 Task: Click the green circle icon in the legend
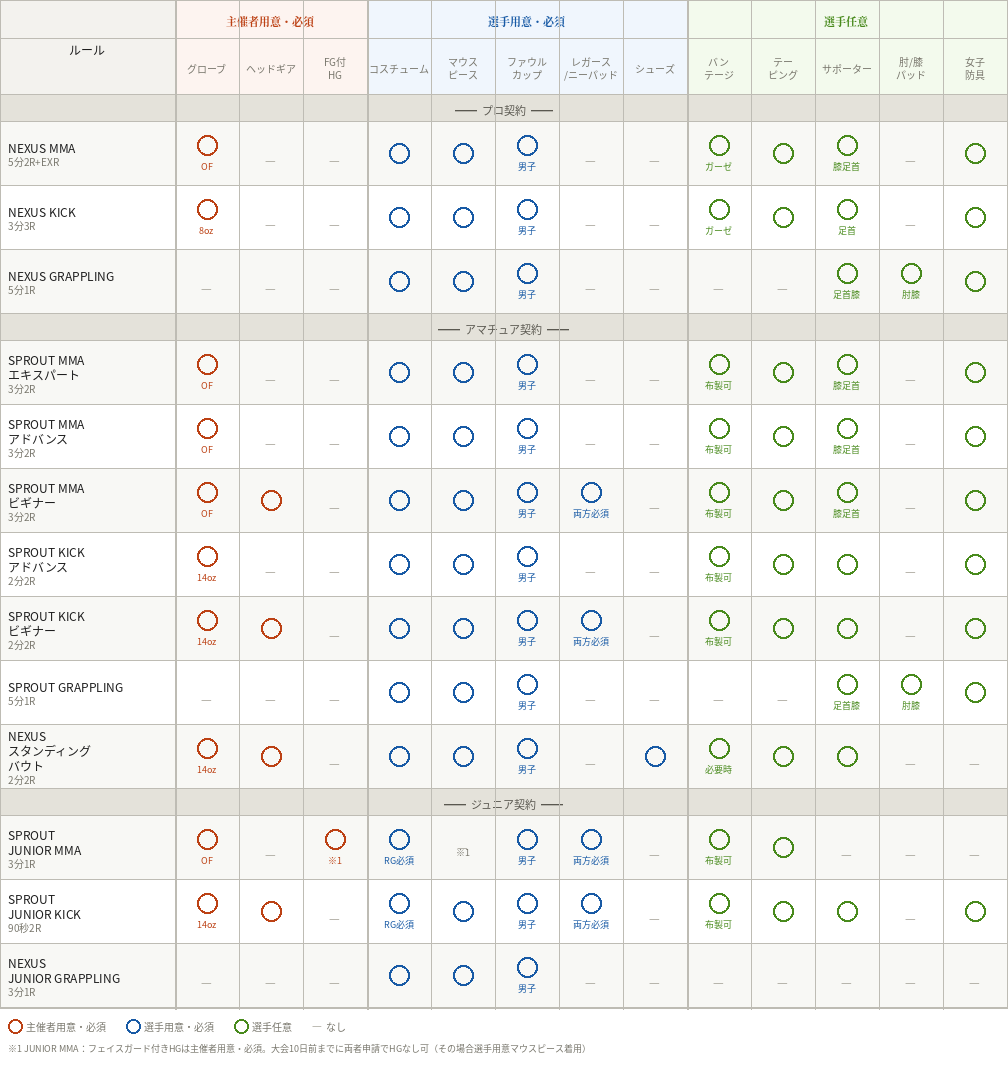241,1027
